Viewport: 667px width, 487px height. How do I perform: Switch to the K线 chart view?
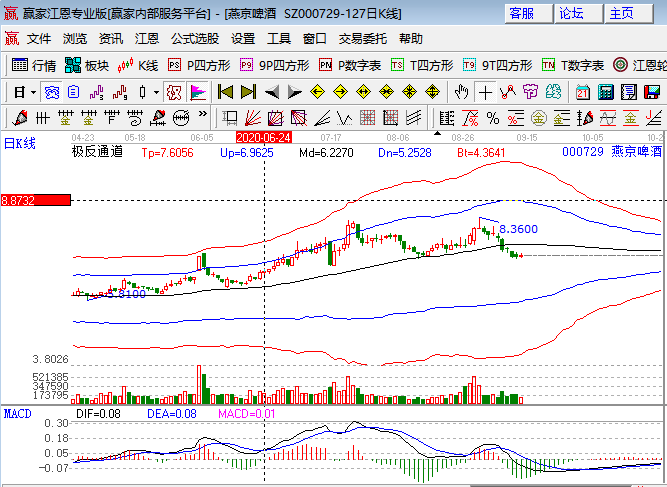pos(138,65)
